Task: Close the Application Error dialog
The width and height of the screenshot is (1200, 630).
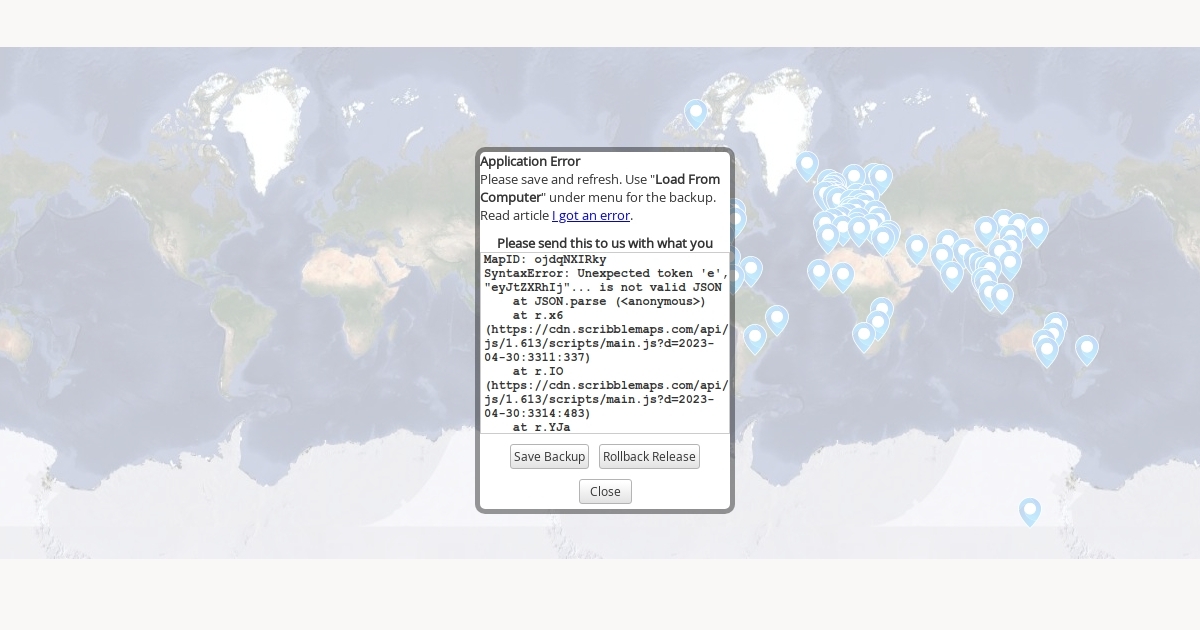Action: point(605,492)
